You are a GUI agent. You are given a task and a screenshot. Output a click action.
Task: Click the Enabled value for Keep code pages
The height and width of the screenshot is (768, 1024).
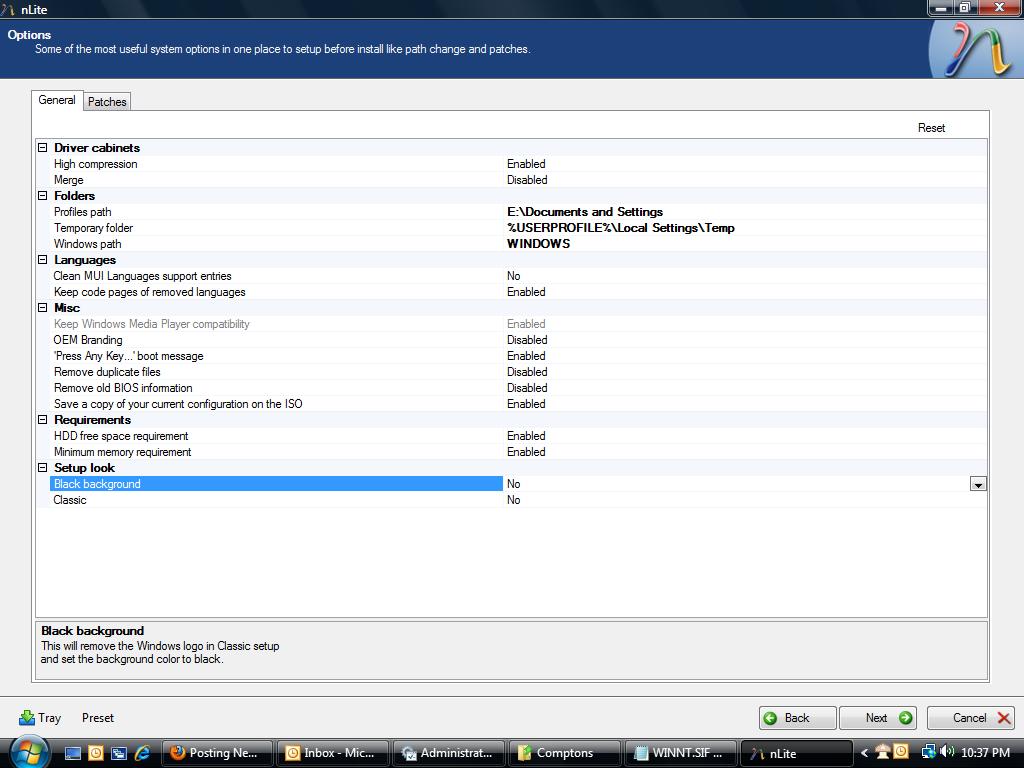tap(526, 292)
